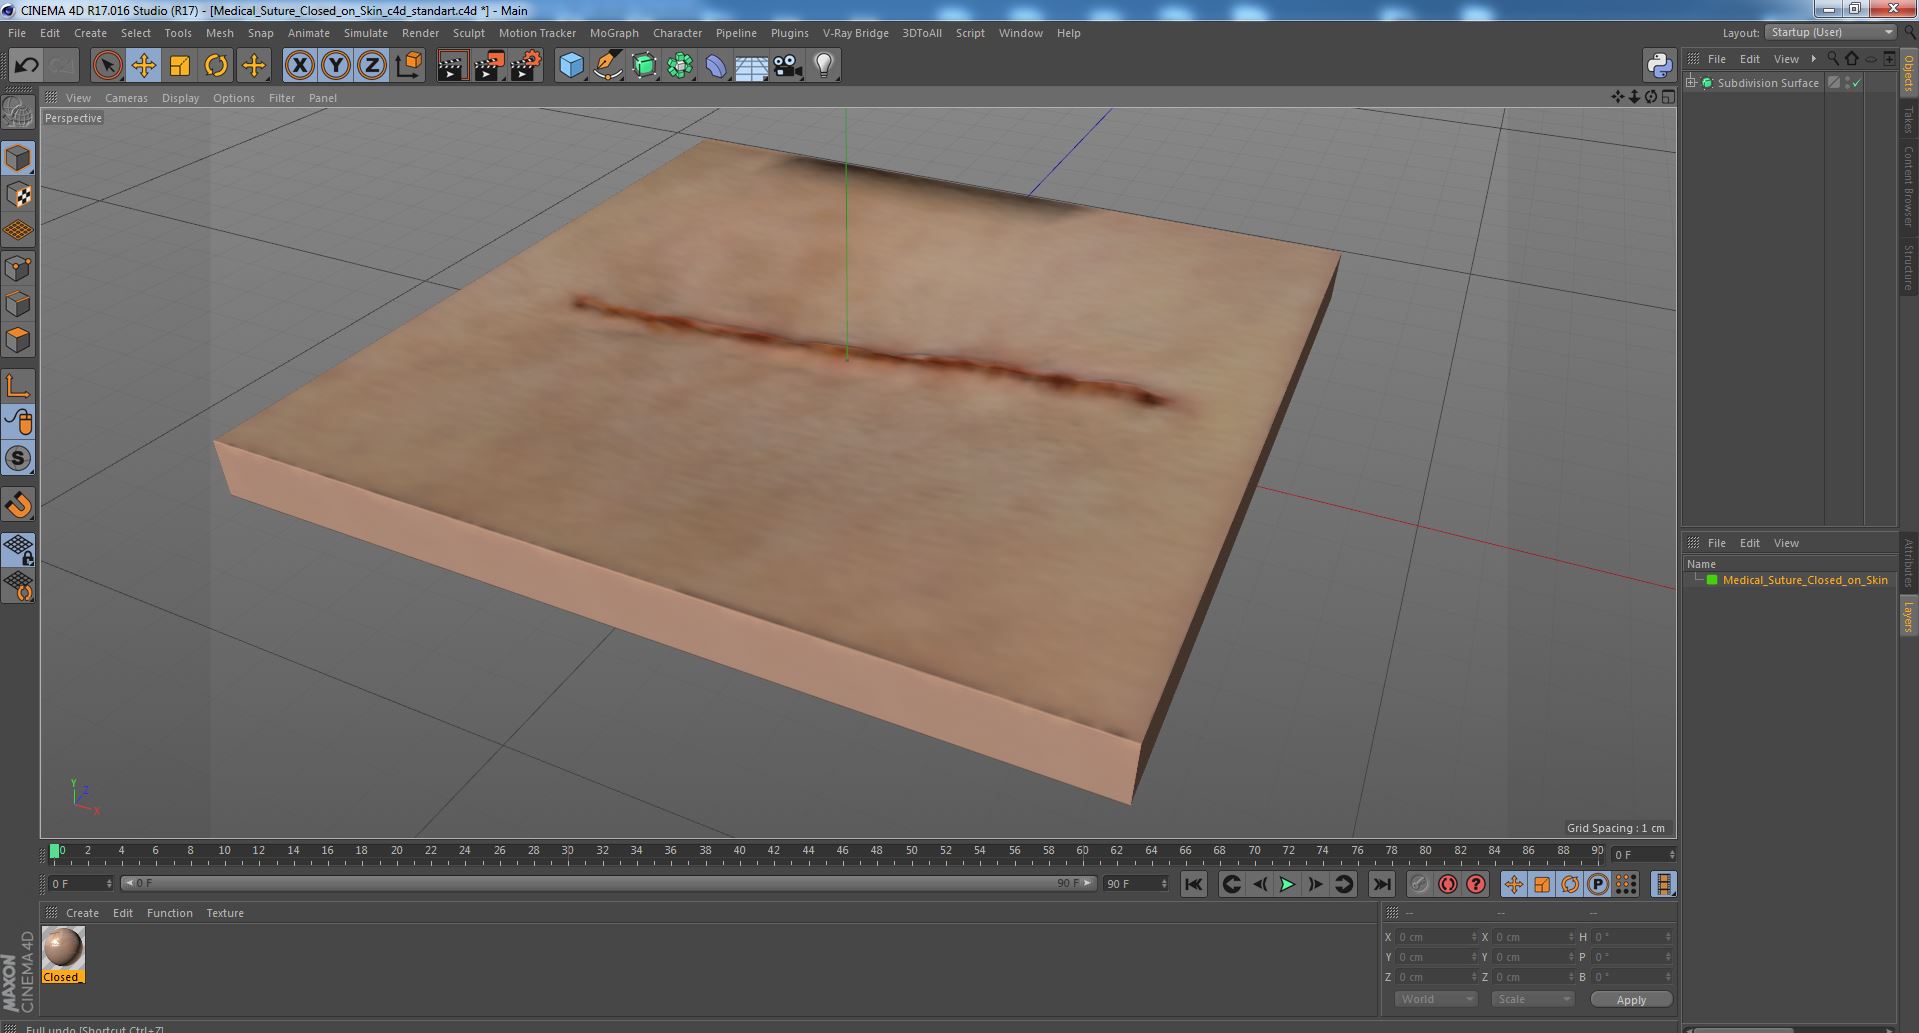Switch to Polygons mode

pyautogui.click(x=18, y=340)
